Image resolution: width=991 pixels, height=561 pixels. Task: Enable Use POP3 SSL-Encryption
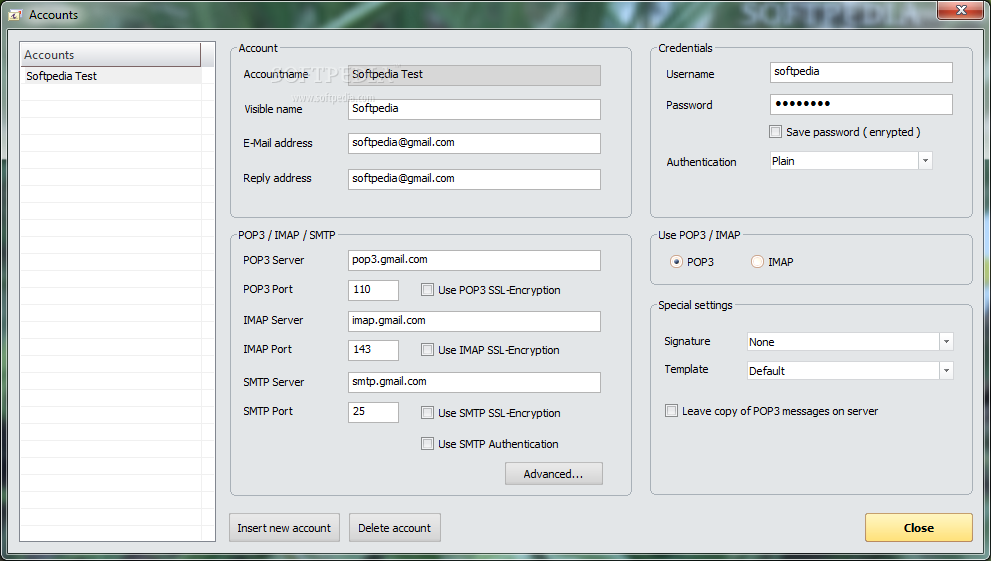427,290
